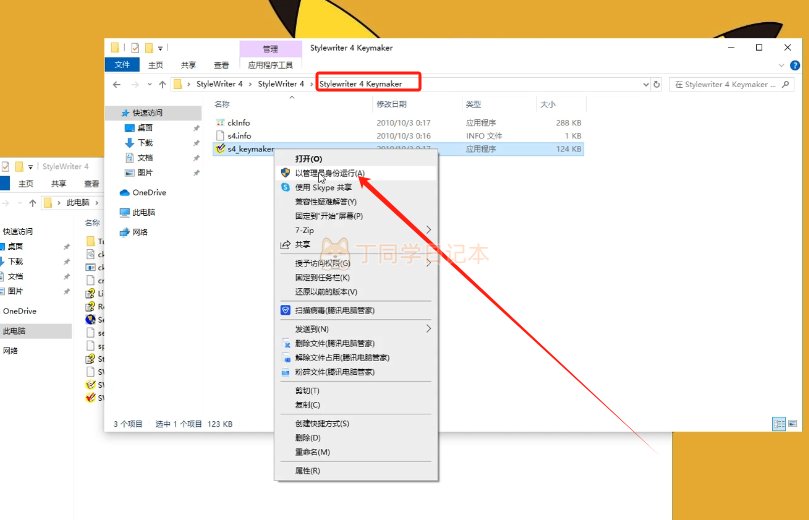Choose 创建快捷方式(S) in context menu

point(356,424)
